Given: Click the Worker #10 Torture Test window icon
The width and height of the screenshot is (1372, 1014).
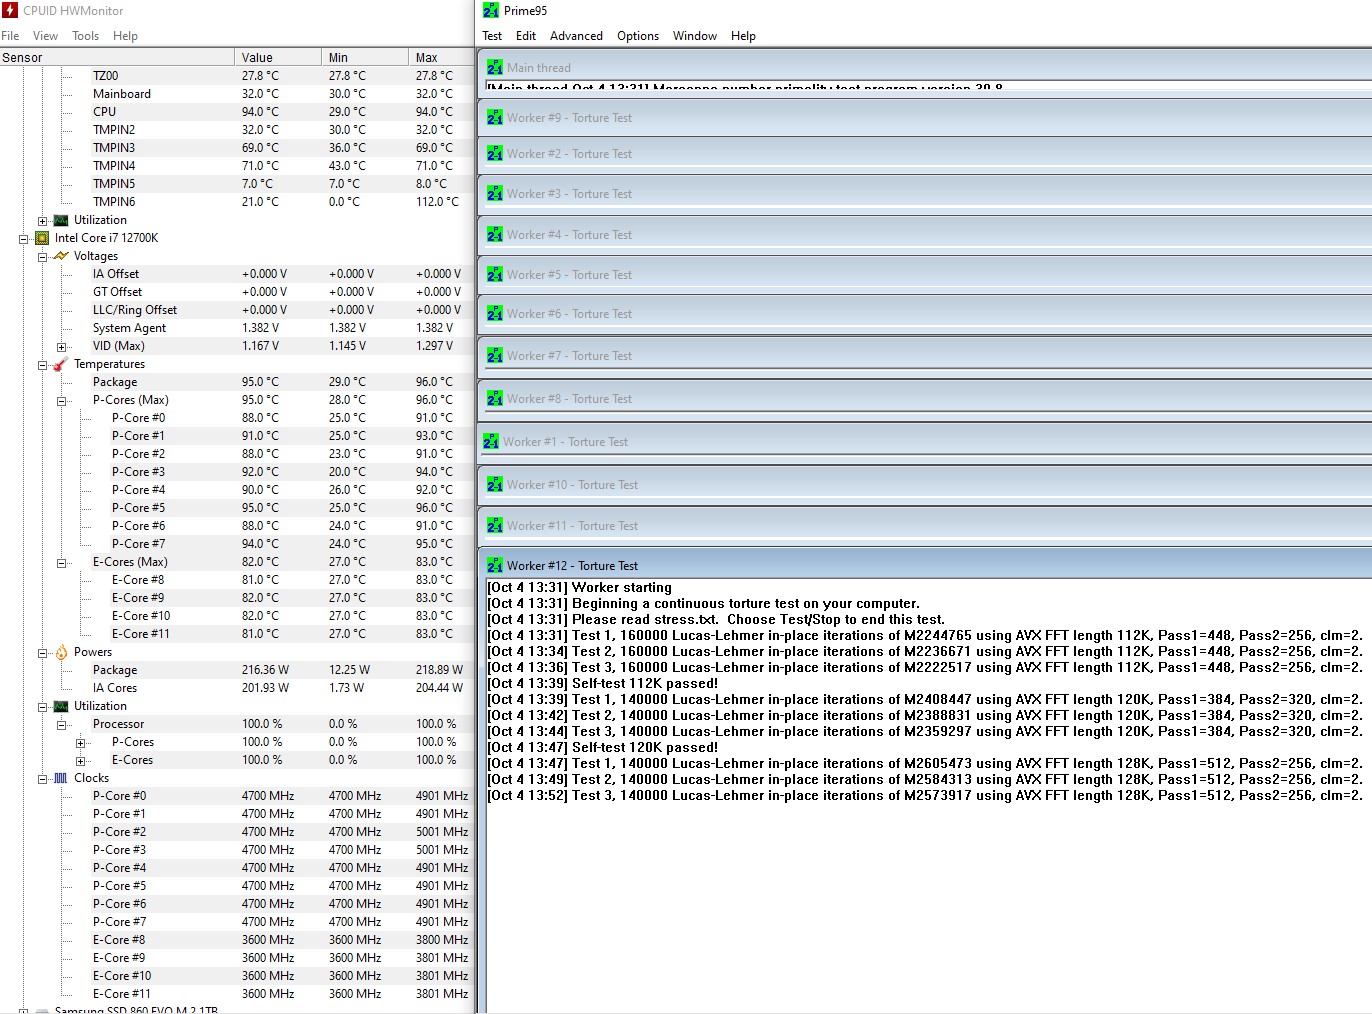Looking at the screenshot, I should coord(495,484).
